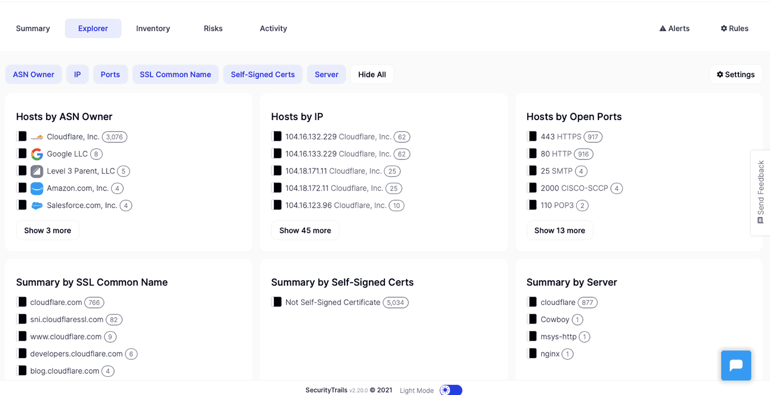This screenshot has height=395, width=770.
Task: Open the chat support bubble icon
Action: (736, 365)
